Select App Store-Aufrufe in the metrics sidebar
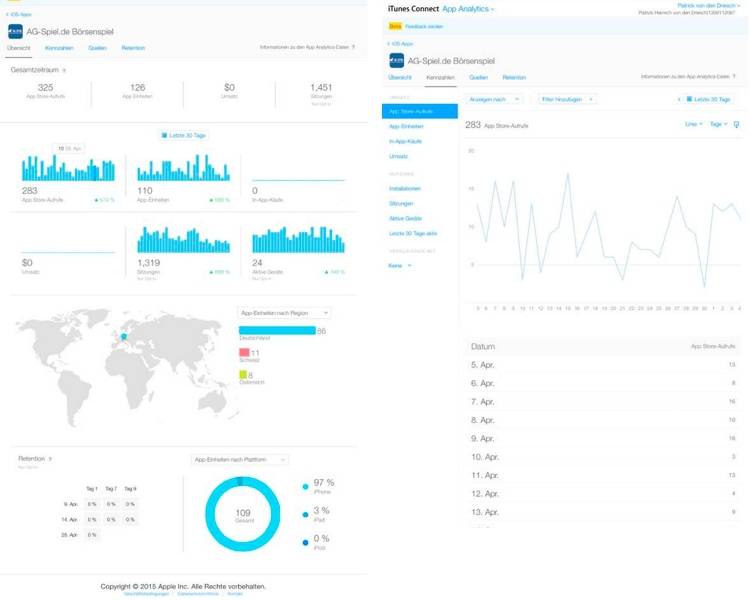 pyautogui.click(x=419, y=111)
